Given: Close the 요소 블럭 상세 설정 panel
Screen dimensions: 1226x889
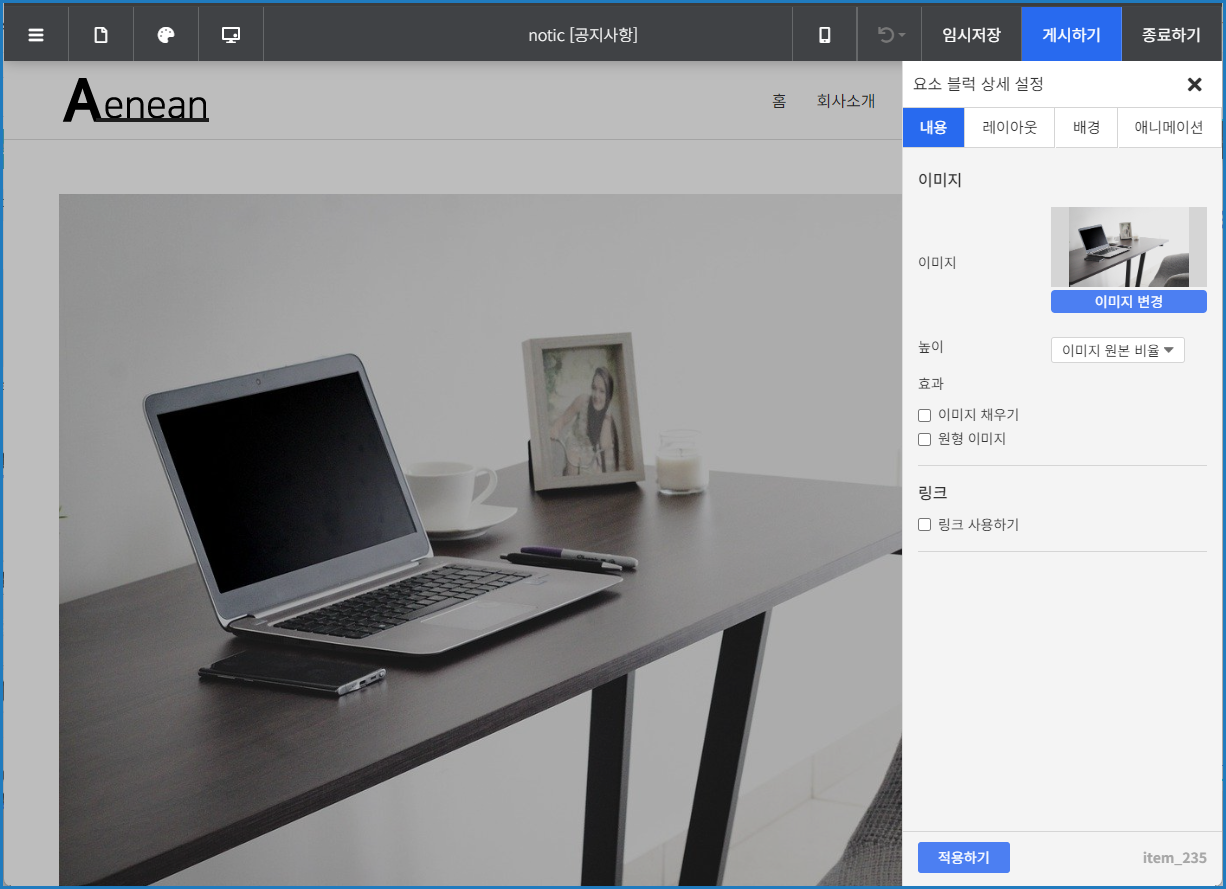Looking at the screenshot, I should [1194, 85].
